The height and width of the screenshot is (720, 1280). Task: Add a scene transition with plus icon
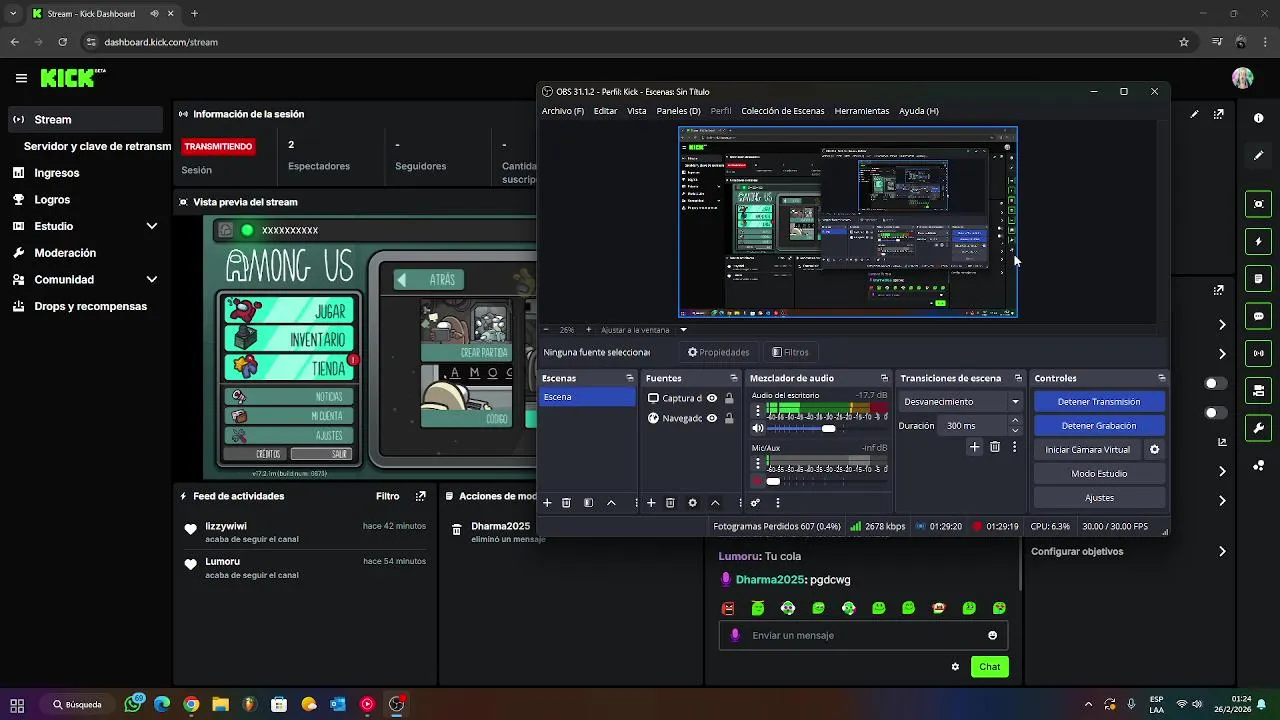[x=975, y=447]
